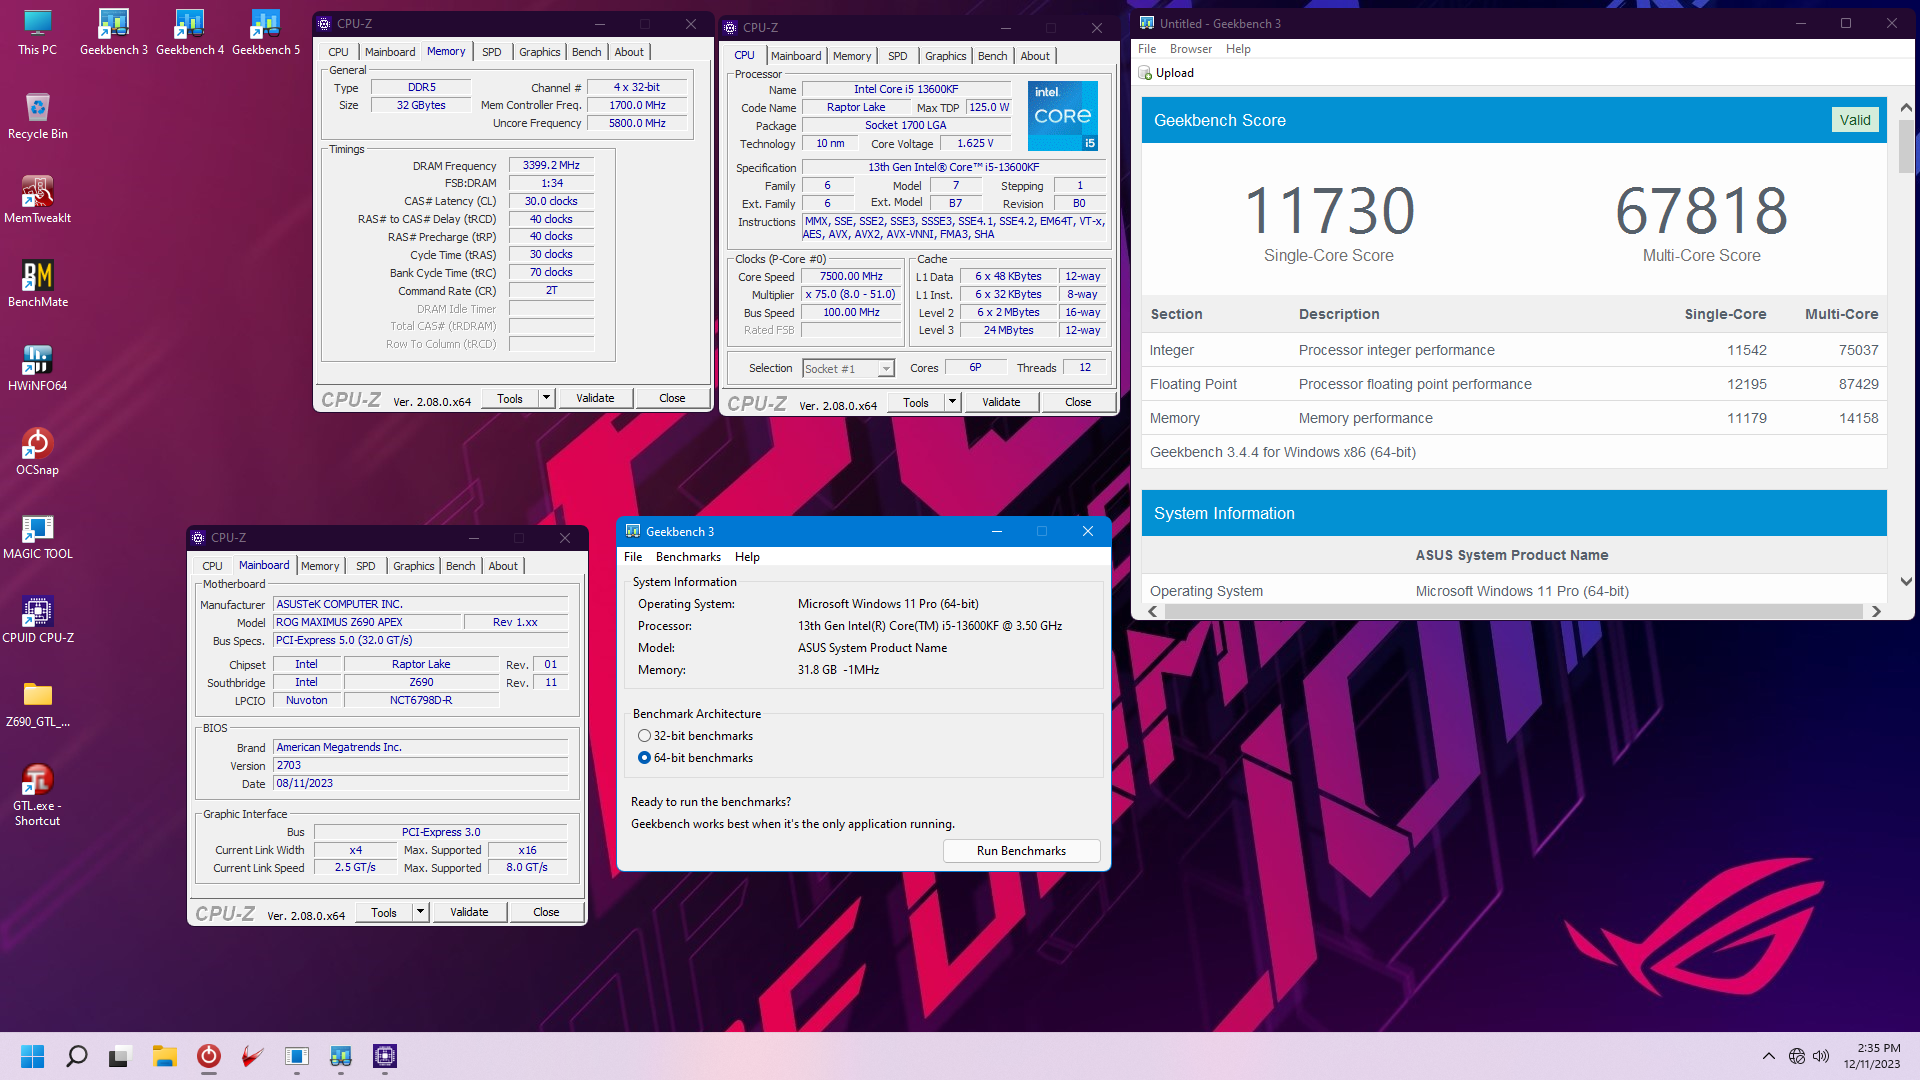
Task: Open taskbar Search icon
Action: [76, 1056]
